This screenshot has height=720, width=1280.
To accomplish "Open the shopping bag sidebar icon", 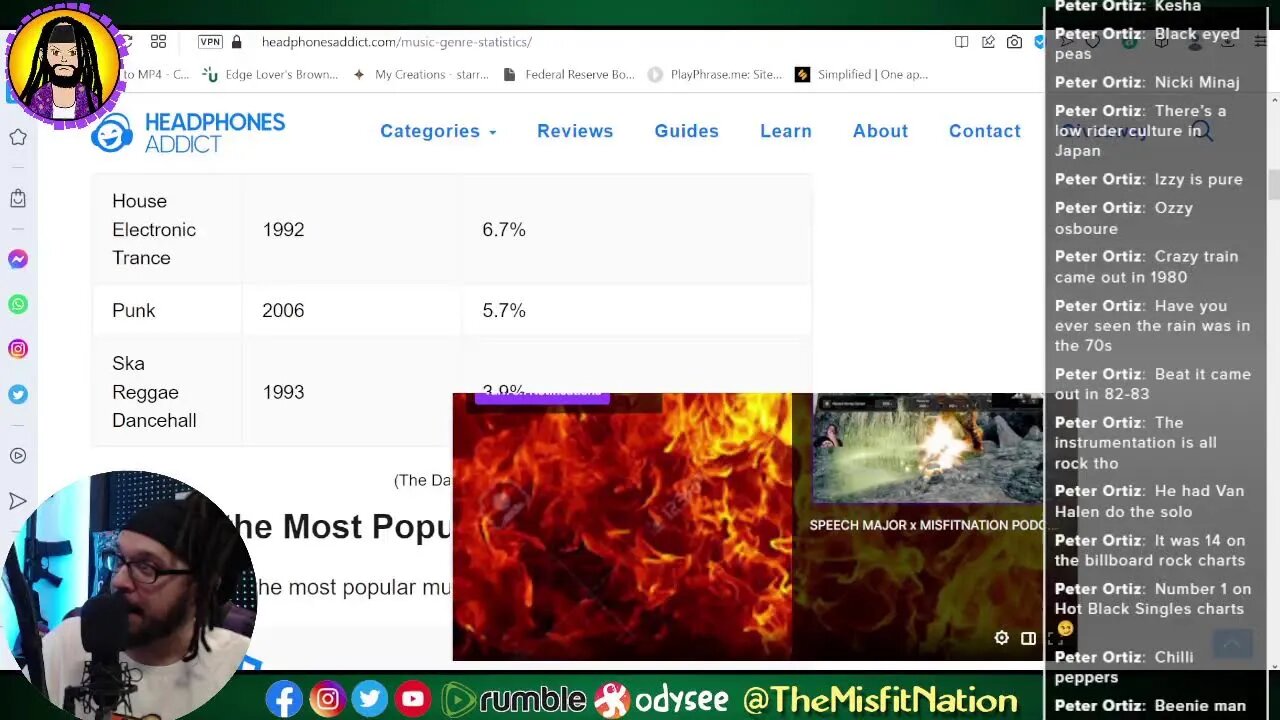I will tap(18, 198).
